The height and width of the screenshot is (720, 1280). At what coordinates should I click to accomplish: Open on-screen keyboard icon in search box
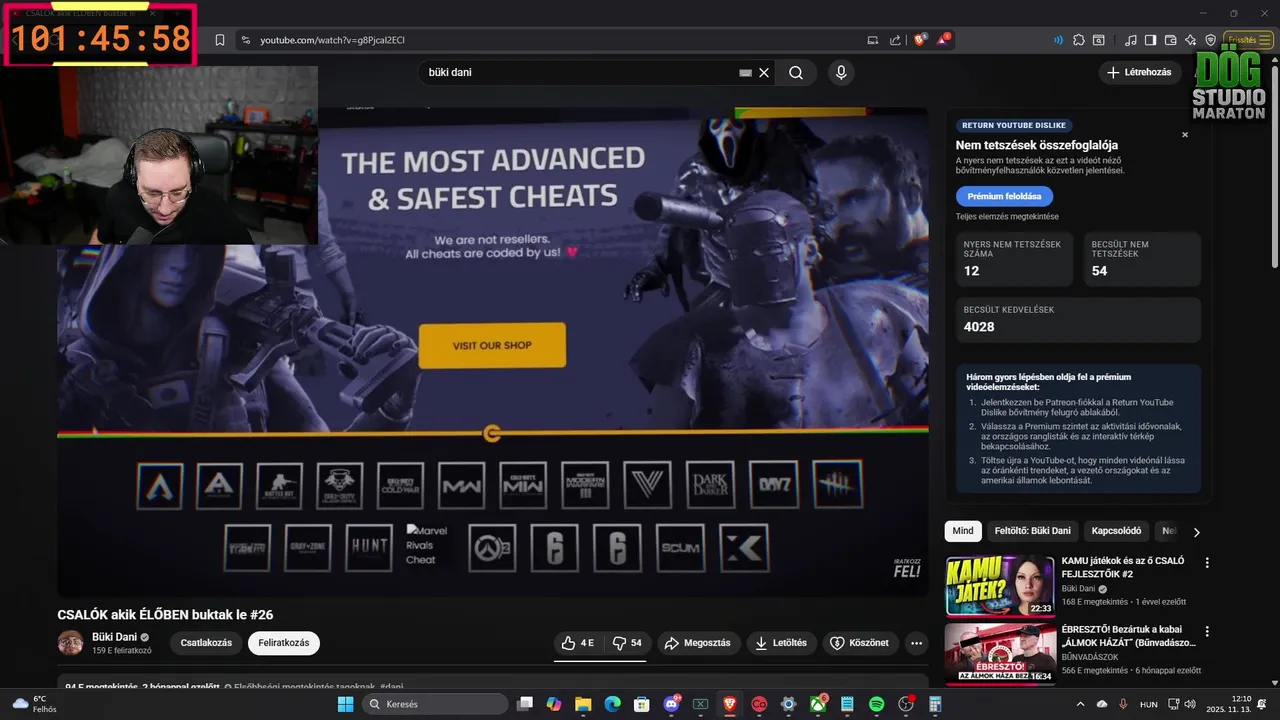pyautogui.click(x=745, y=73)
